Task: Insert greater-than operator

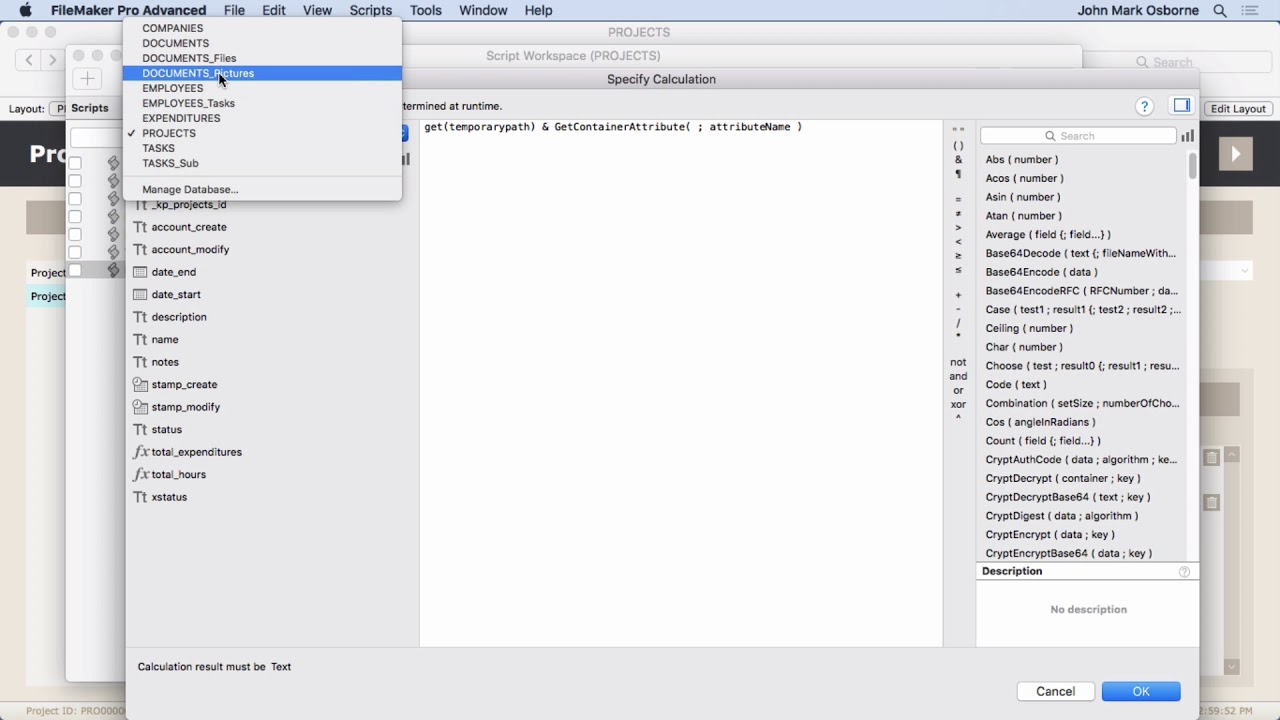Action: coord(958,227)
